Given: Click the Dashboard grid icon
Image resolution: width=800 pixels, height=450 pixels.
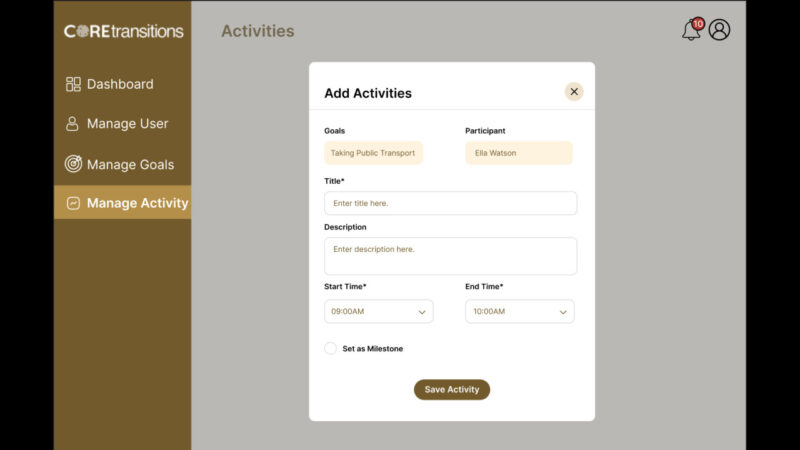Looking at the screenshot, I should pyautogui.click(x=73, y=84).
